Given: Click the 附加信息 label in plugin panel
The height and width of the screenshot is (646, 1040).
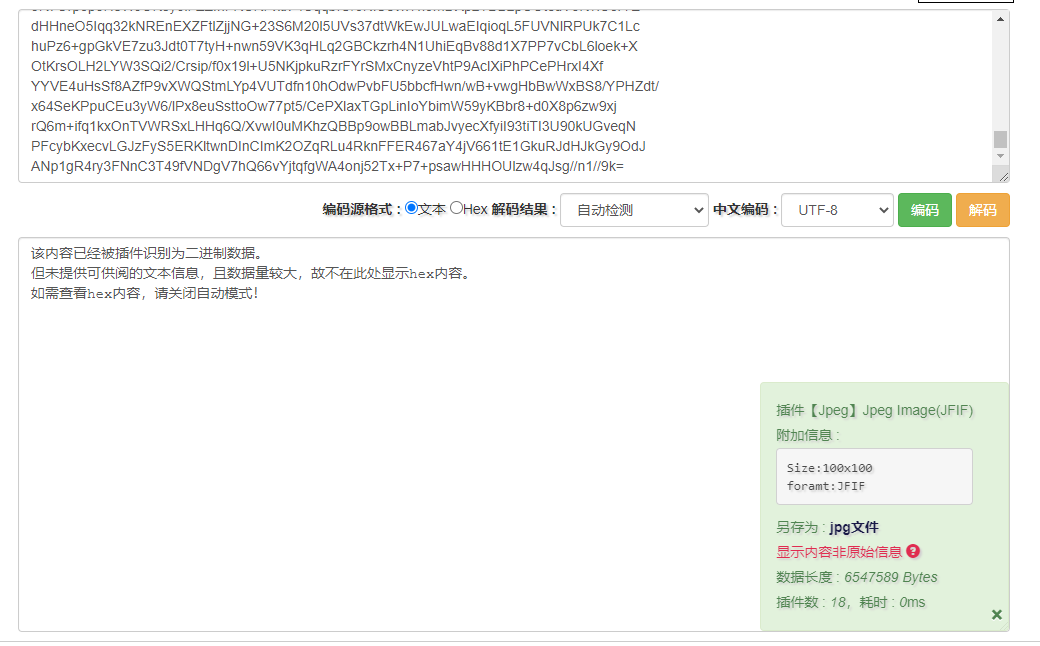Looking at the screenshot, I should [x=807, y=435].
